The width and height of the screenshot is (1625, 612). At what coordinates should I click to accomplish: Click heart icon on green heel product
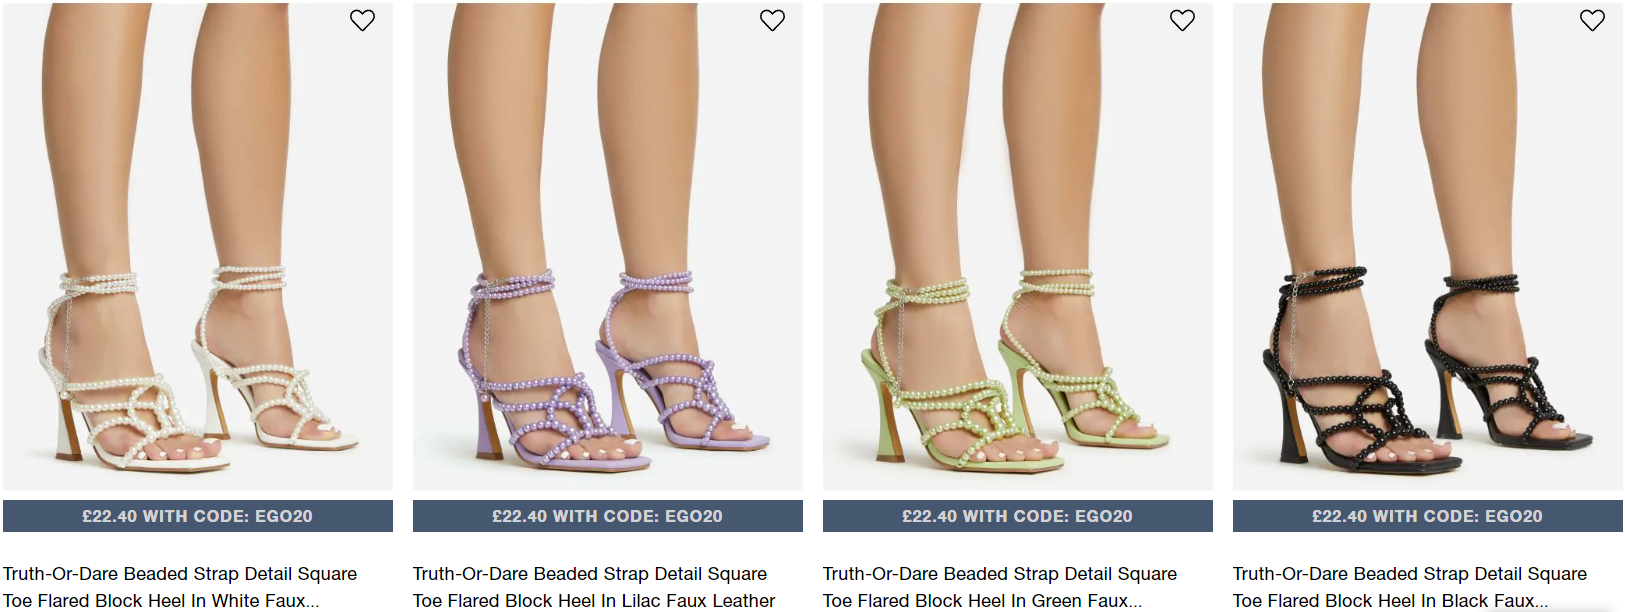[x=1182, y=20]
